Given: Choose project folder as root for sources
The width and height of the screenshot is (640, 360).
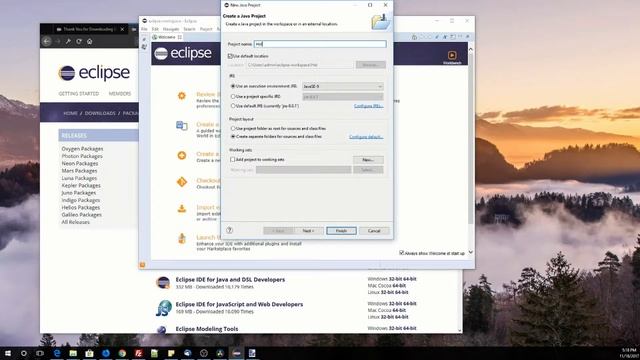Looking at the screenshot, I should pos(233,128).
